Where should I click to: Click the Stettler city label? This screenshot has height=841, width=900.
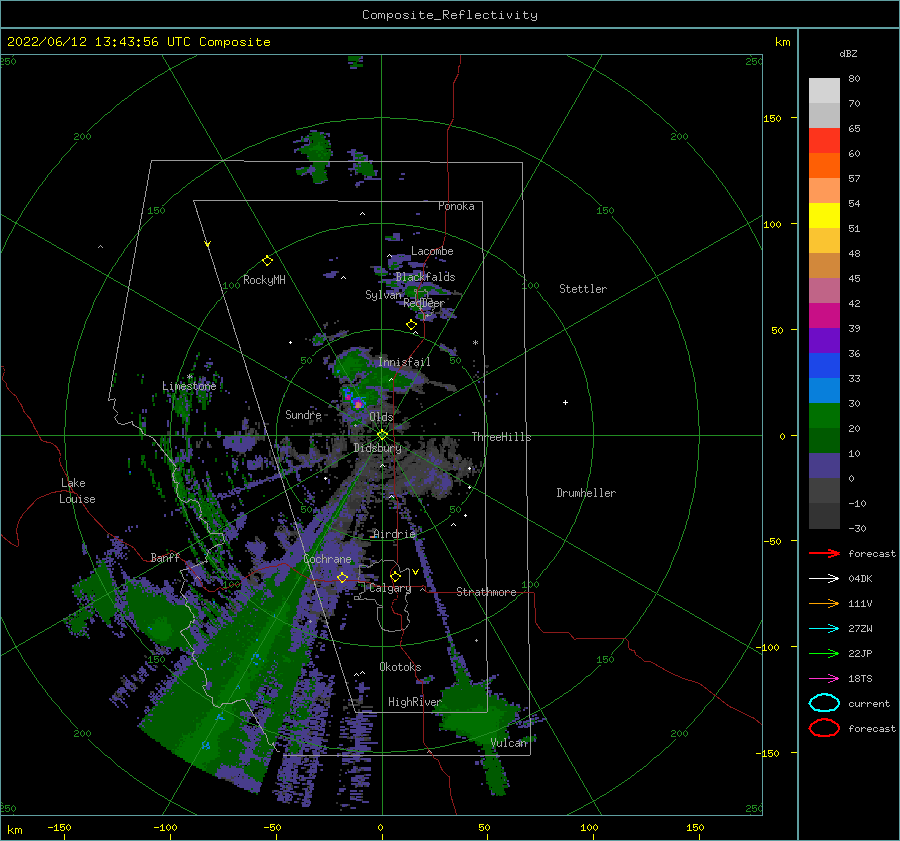(x=583, y=289)
